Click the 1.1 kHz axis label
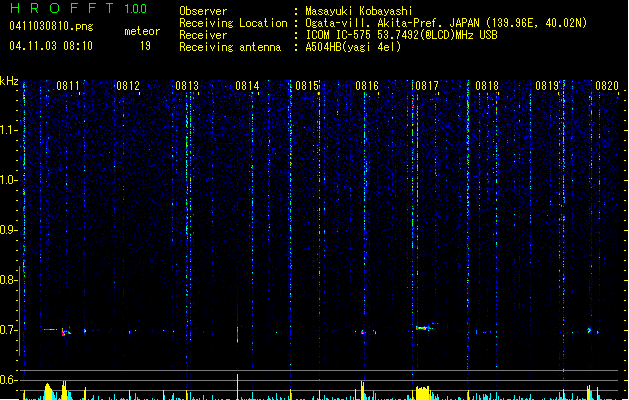The width and height of the screenshot is (629, 400). point(8,130)
